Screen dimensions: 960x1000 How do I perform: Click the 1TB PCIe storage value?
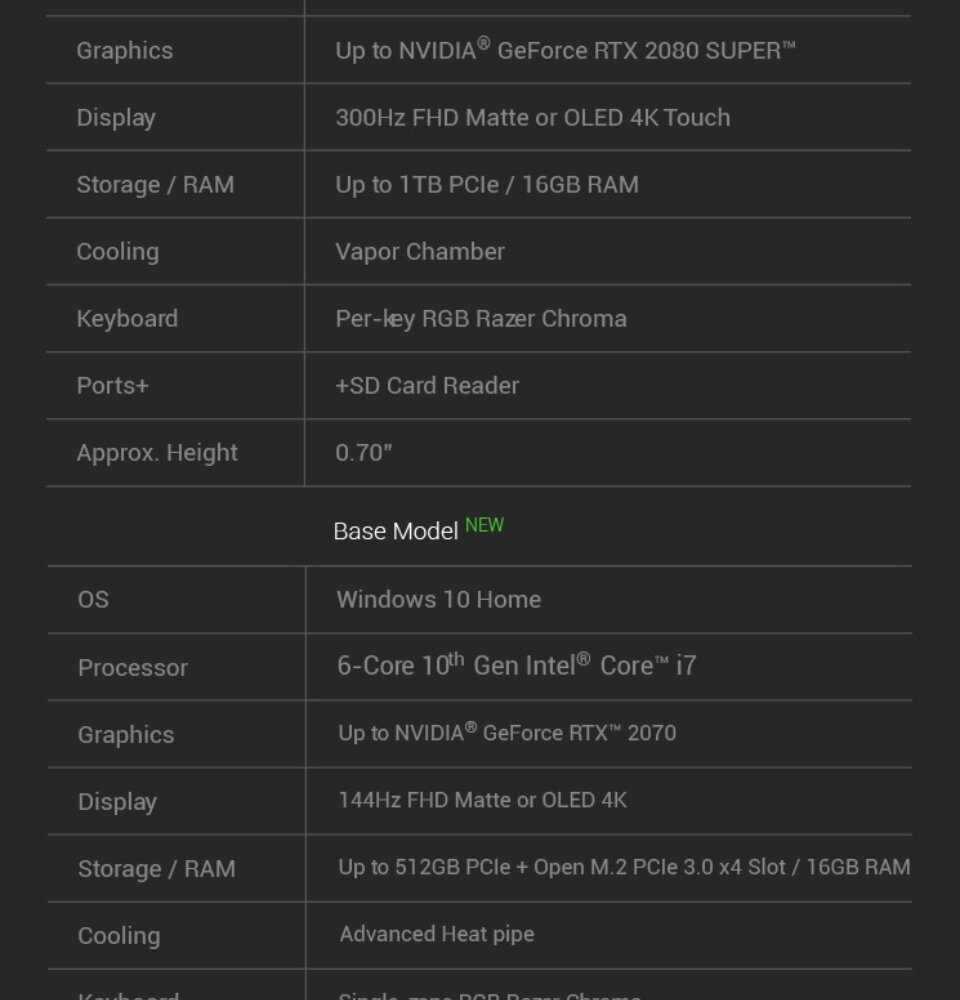[486, 184]
